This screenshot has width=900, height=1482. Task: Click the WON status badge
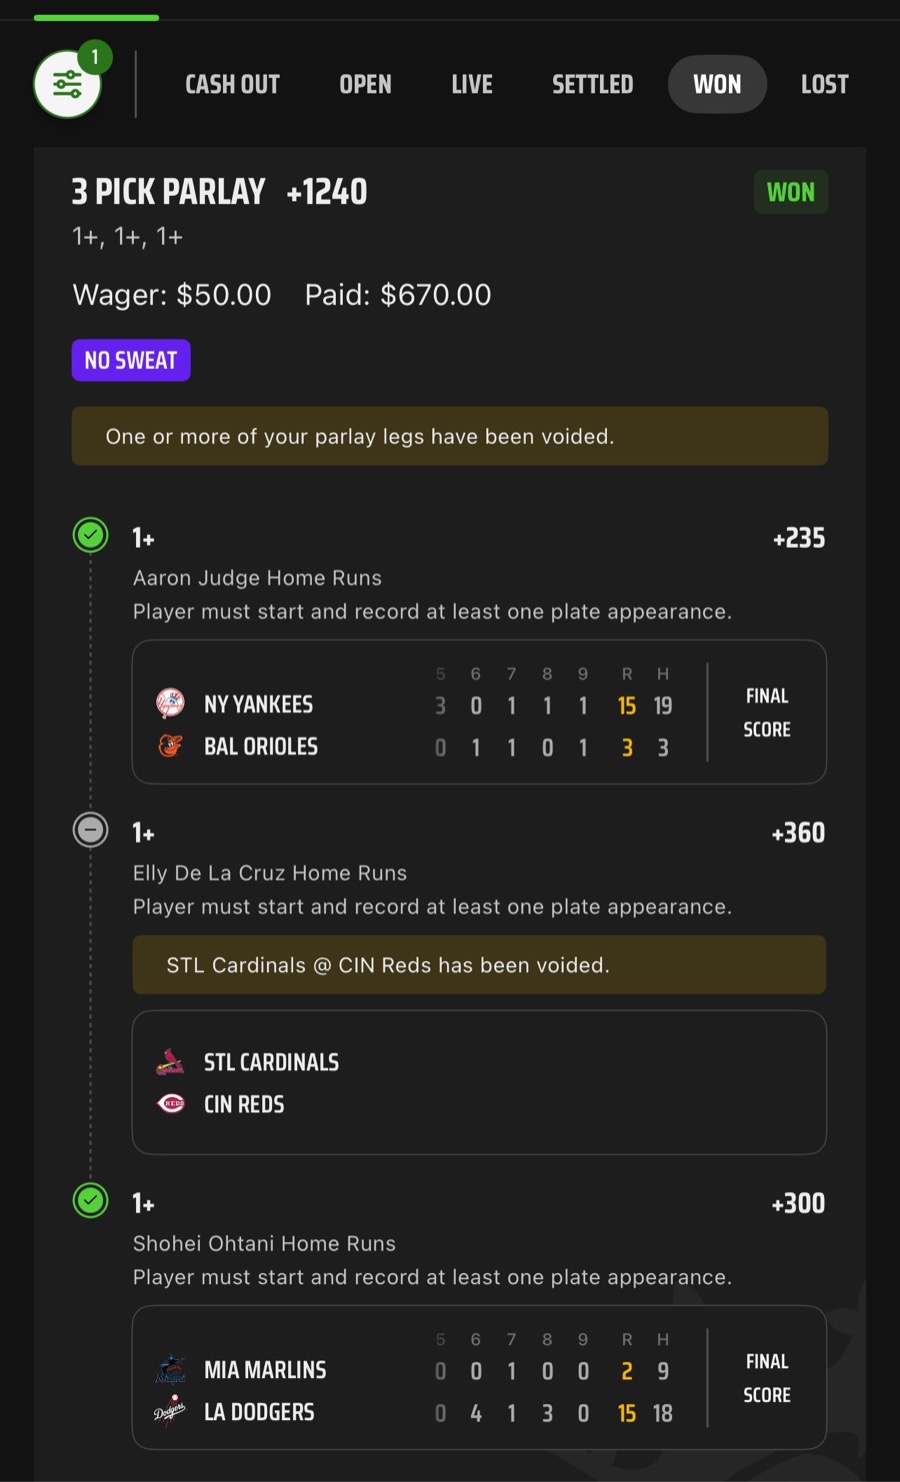(790, 192)
